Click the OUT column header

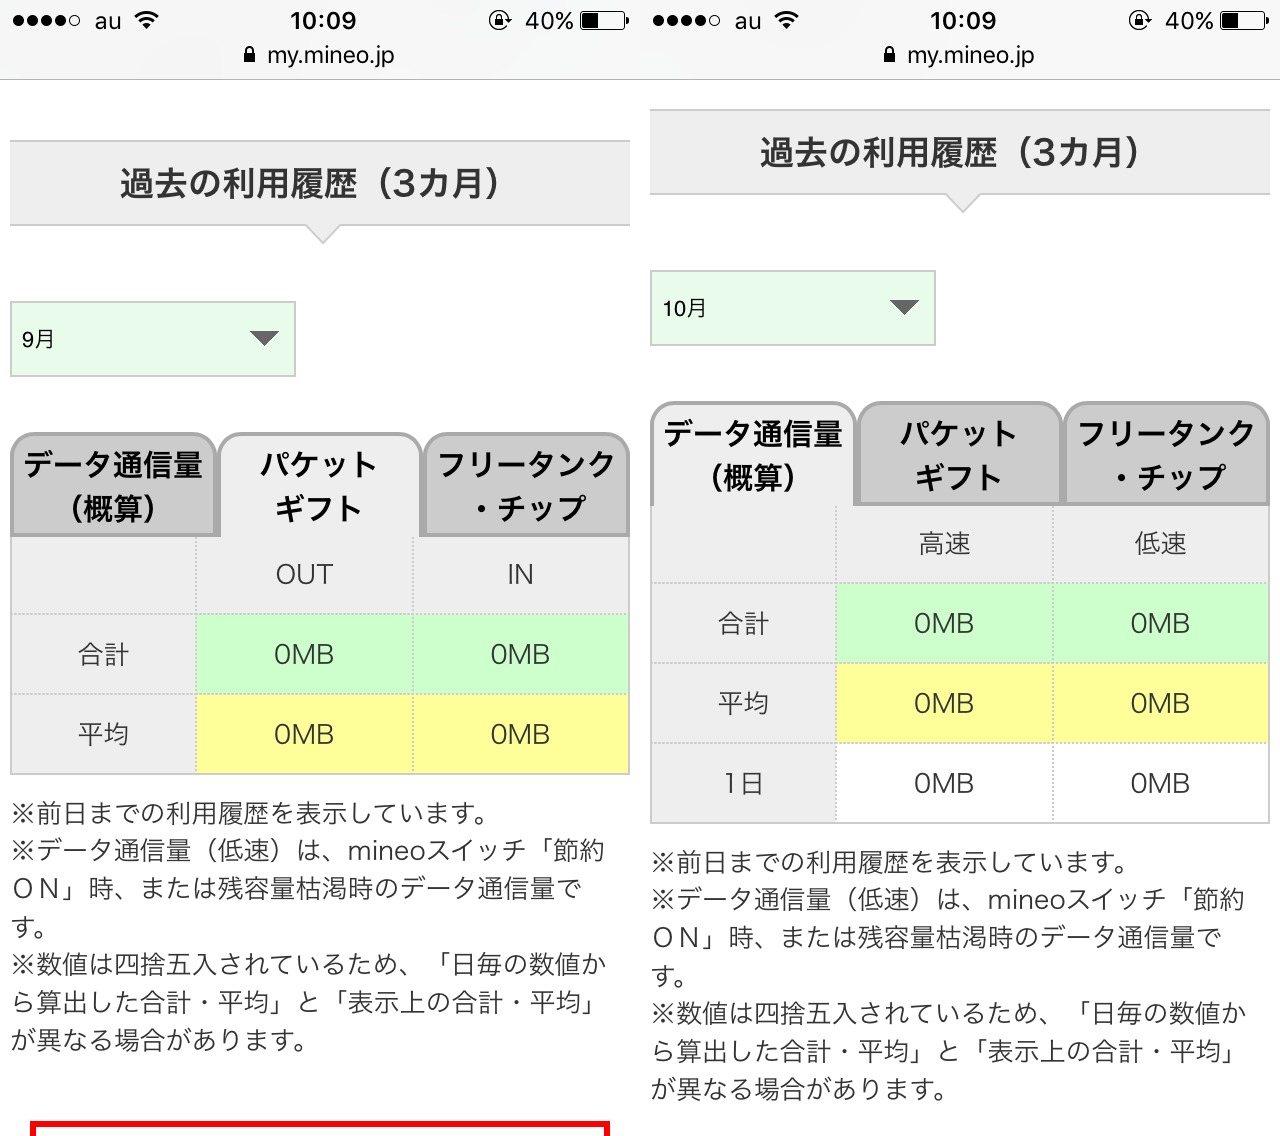304,575
